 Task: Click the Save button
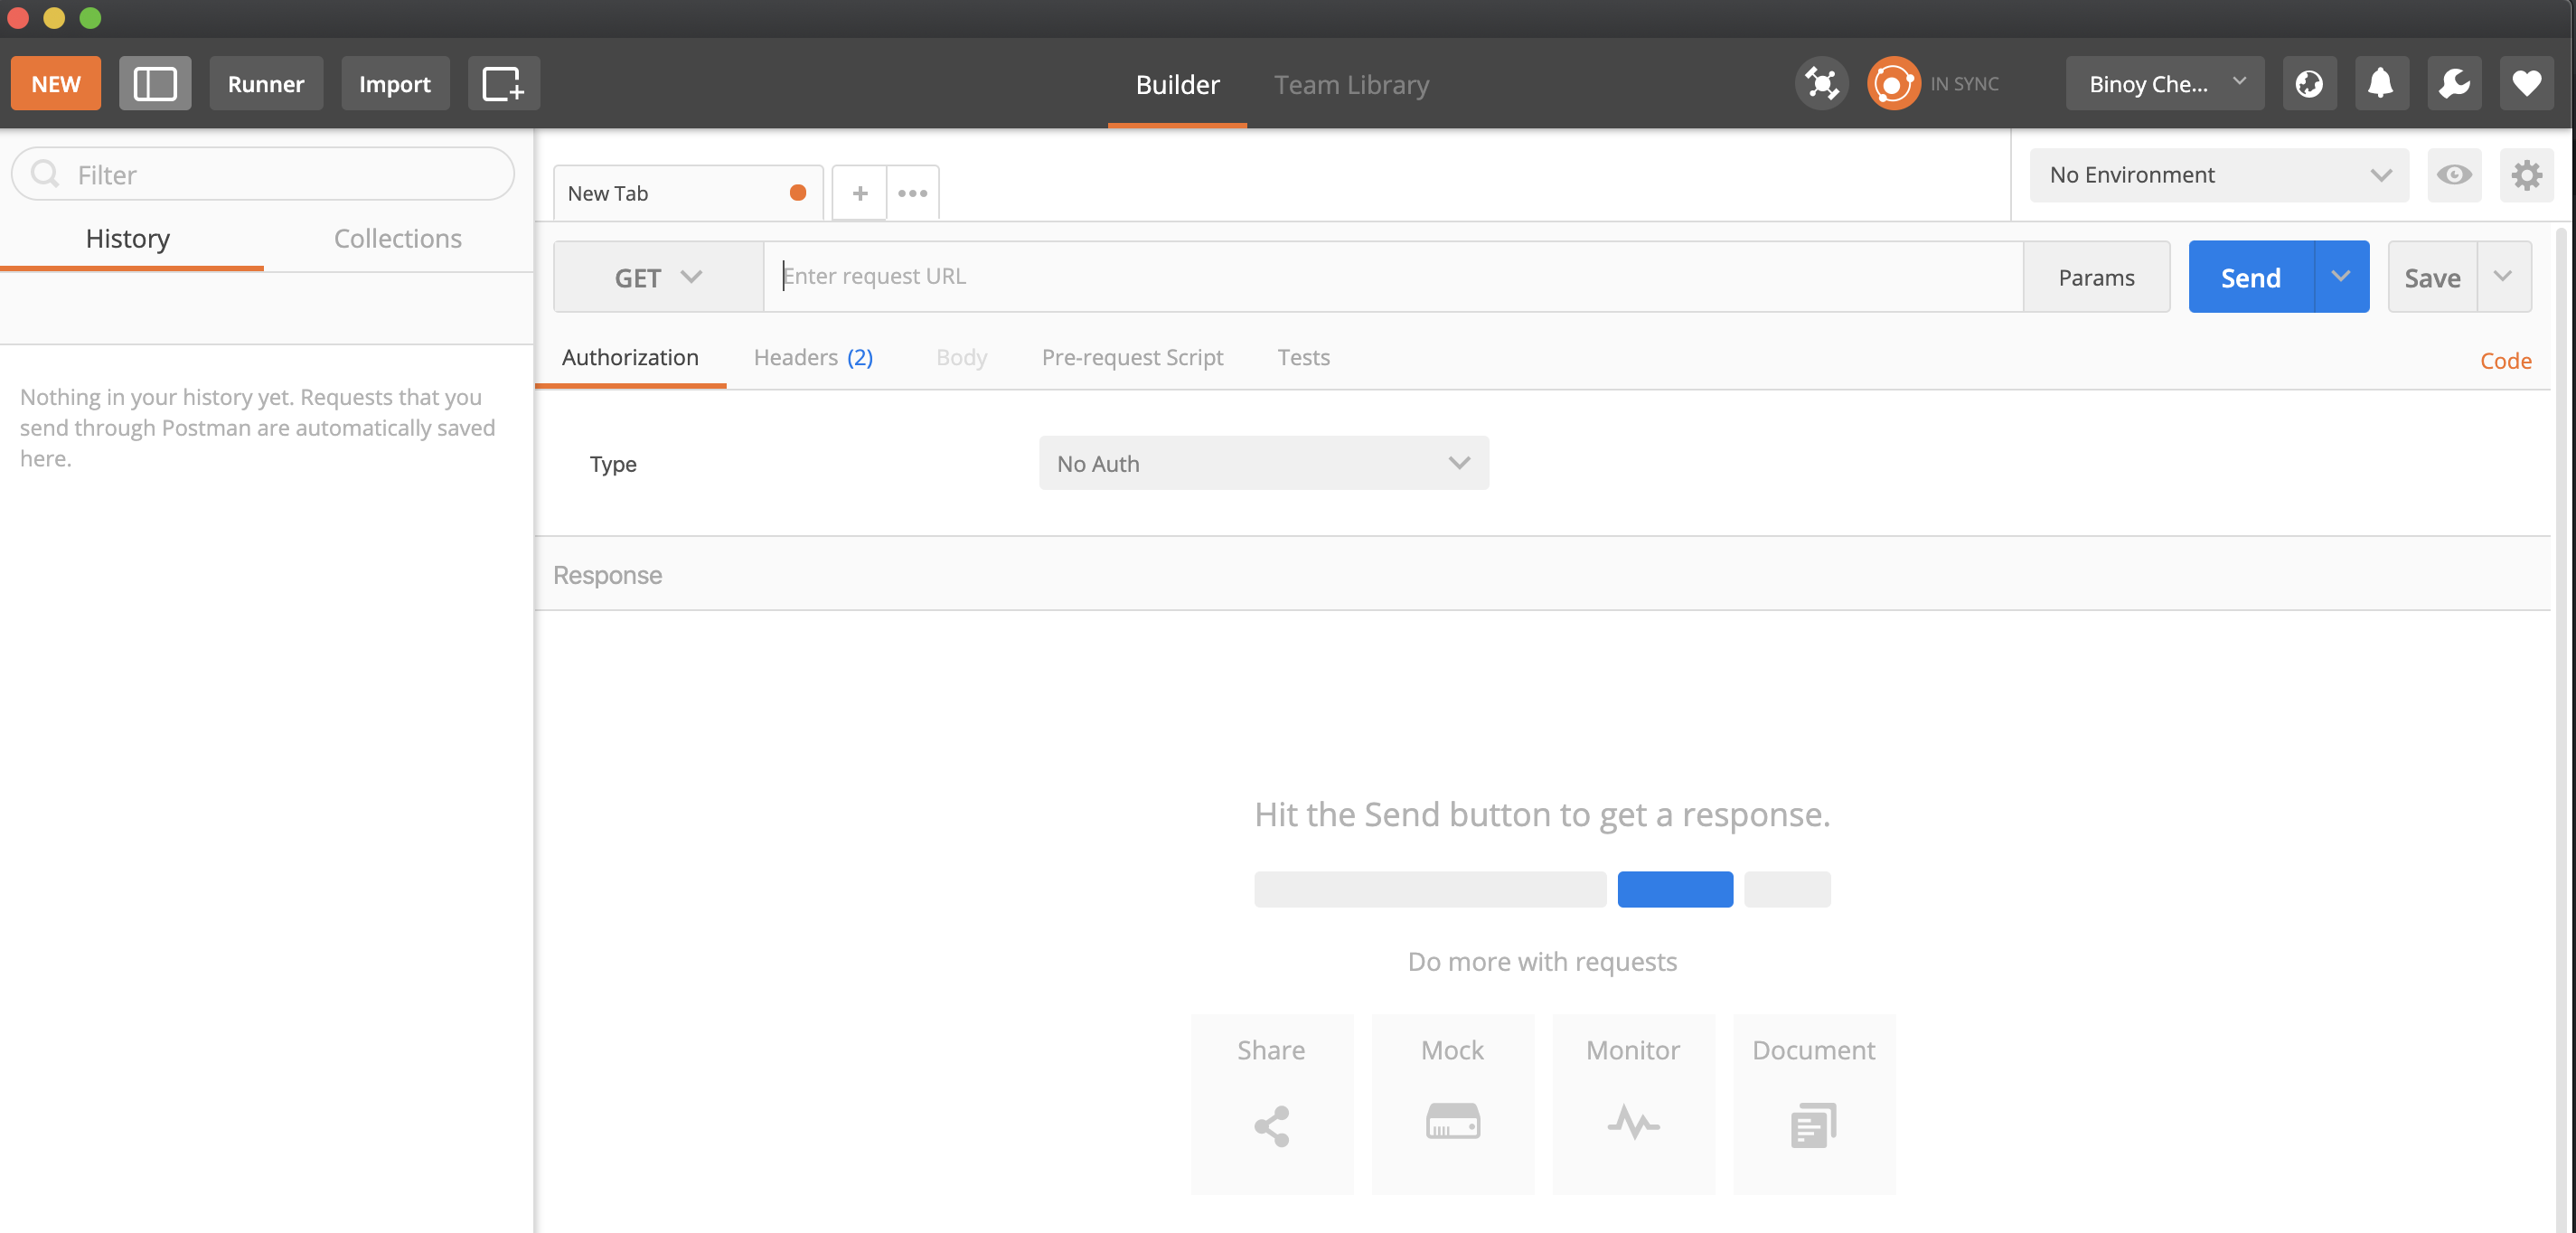(2432, 277)
